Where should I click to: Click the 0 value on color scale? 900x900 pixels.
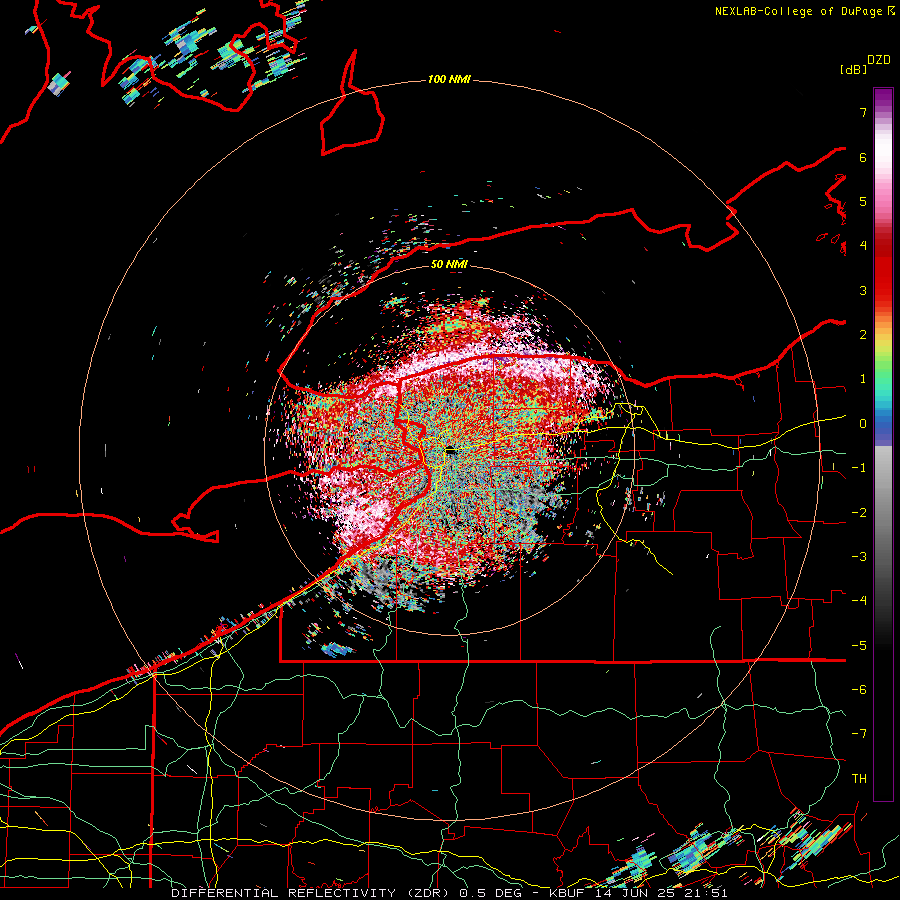click(x=863, y=424)
